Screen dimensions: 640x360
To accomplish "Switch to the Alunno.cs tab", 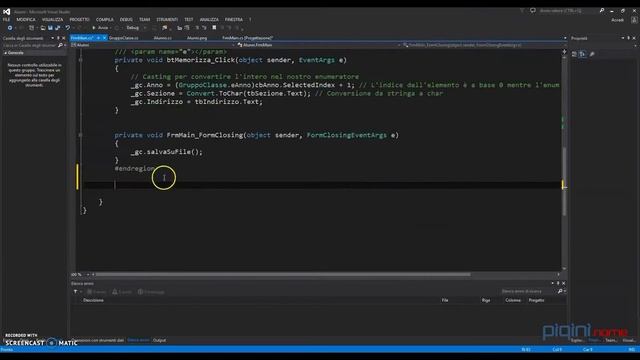I will click(x=162, y=38).
